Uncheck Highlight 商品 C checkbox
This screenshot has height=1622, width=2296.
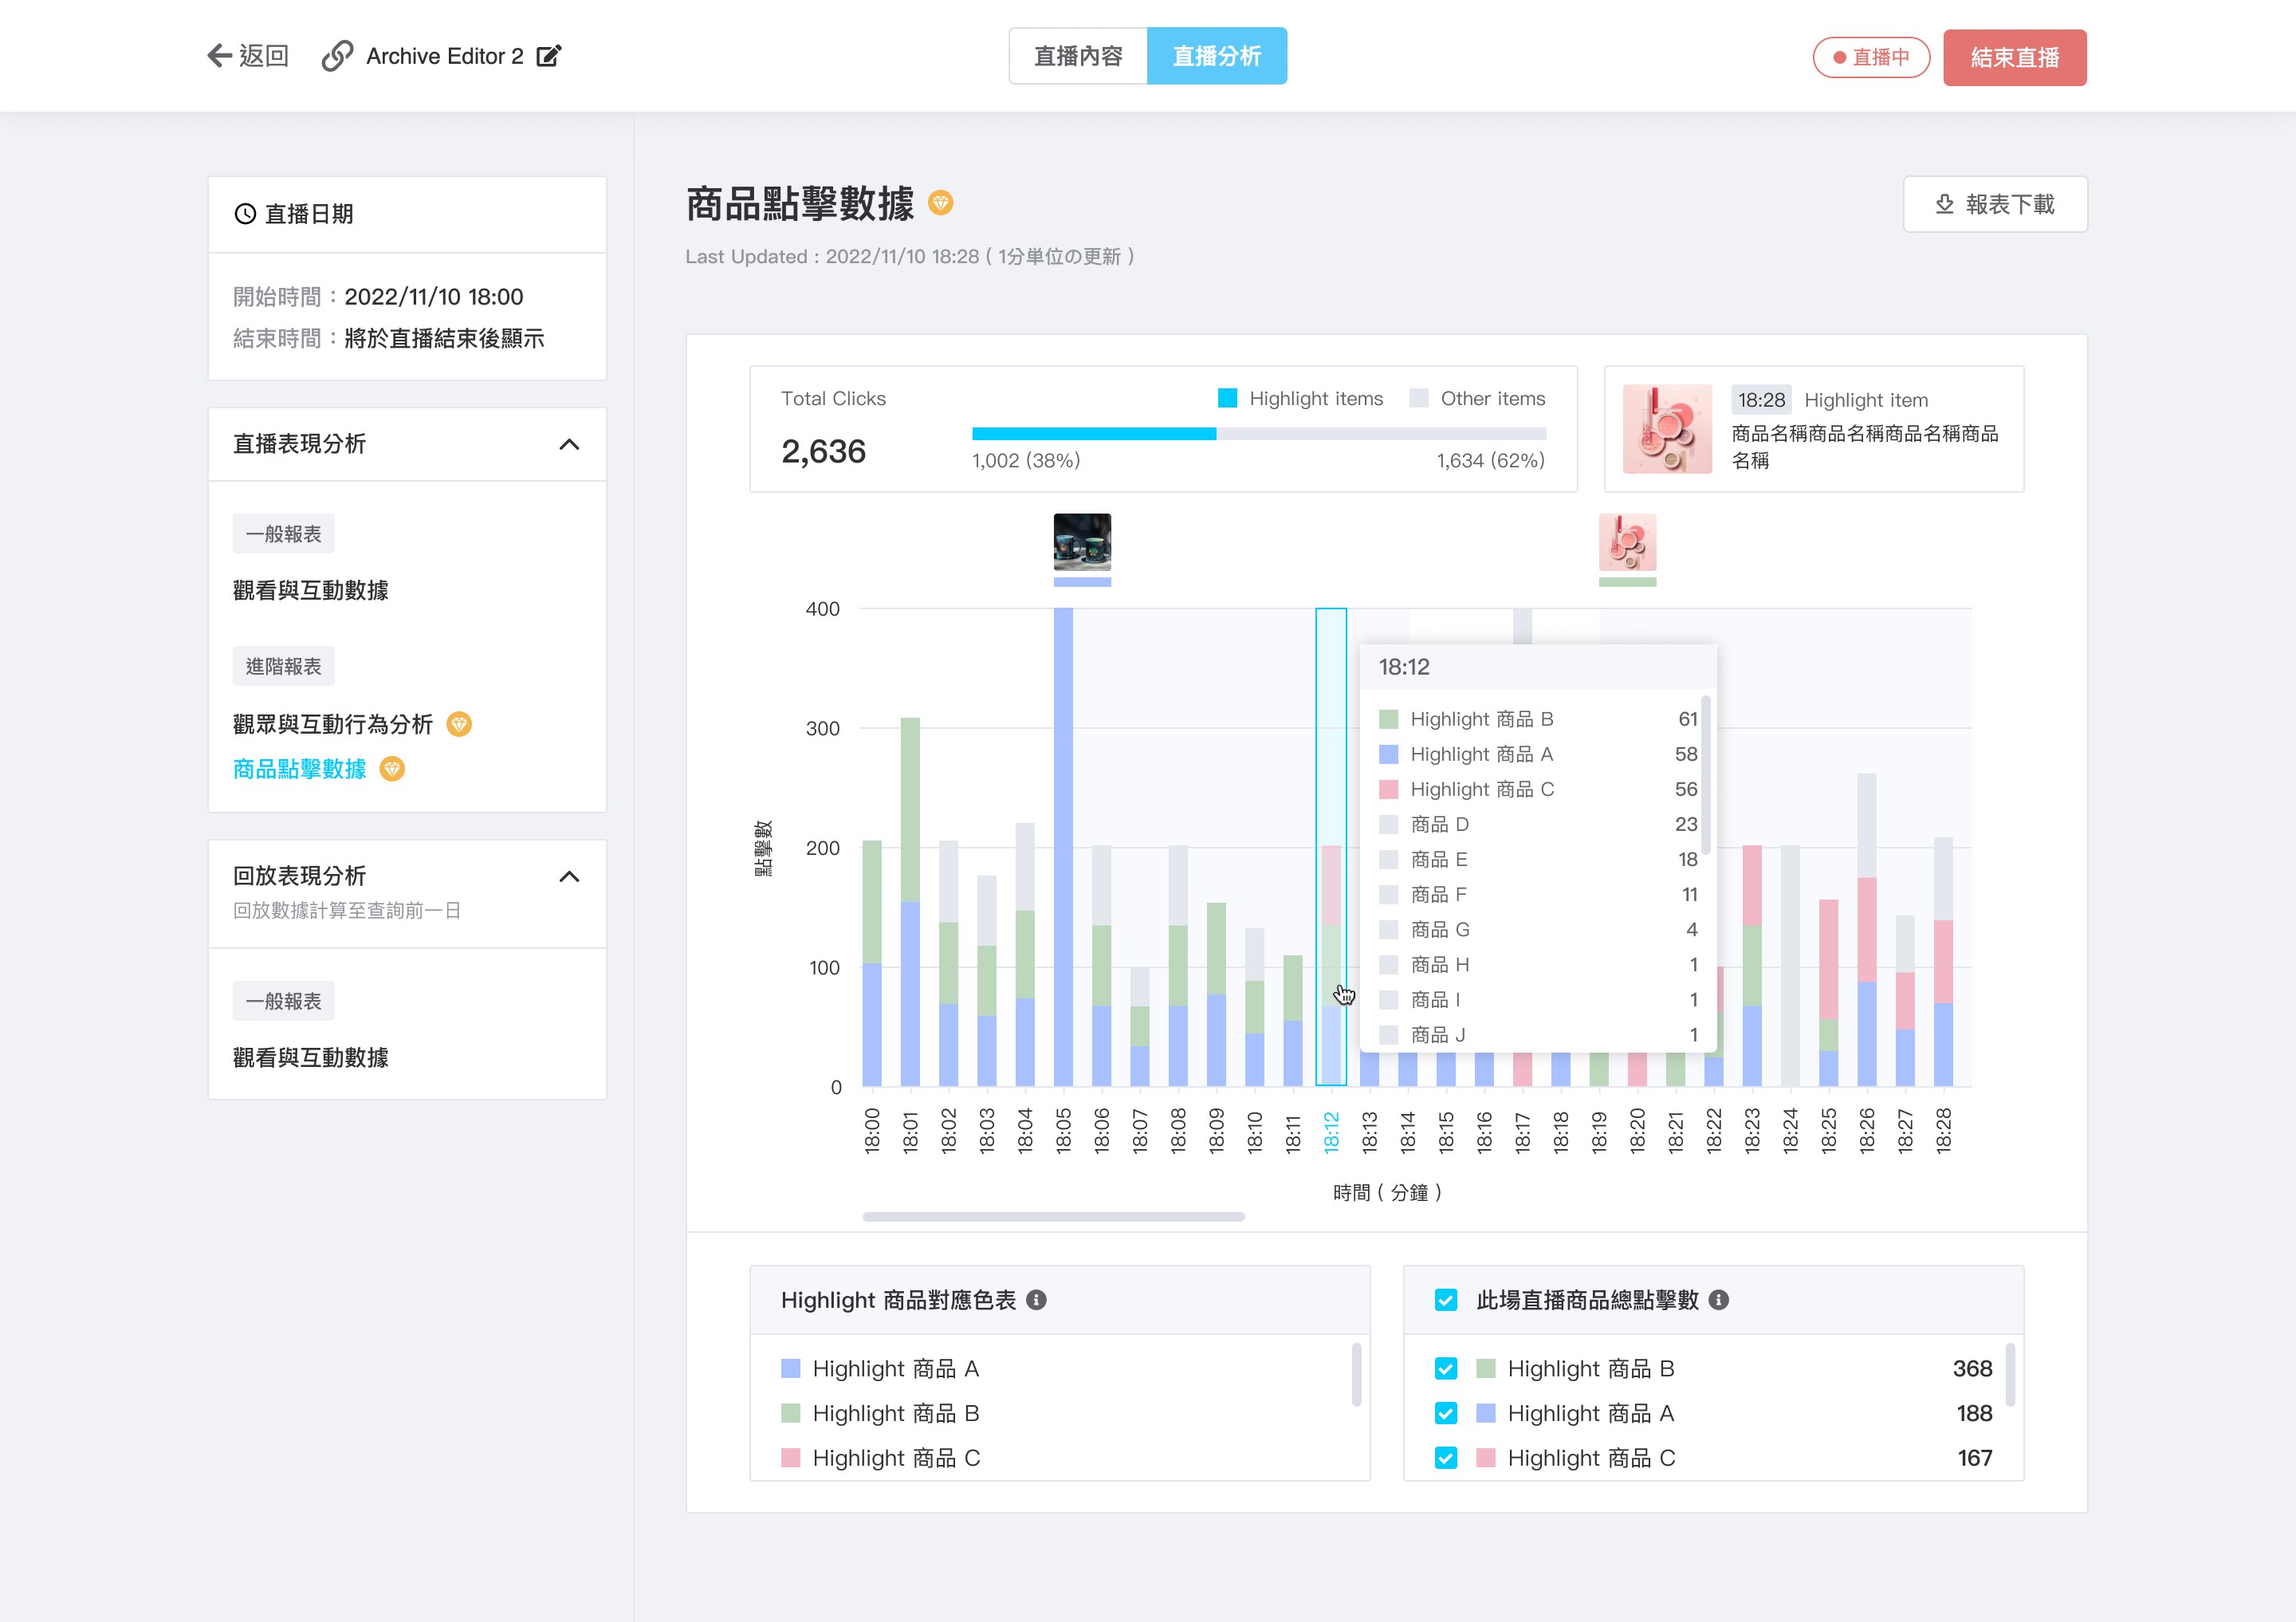[x=1446, y=1458]
